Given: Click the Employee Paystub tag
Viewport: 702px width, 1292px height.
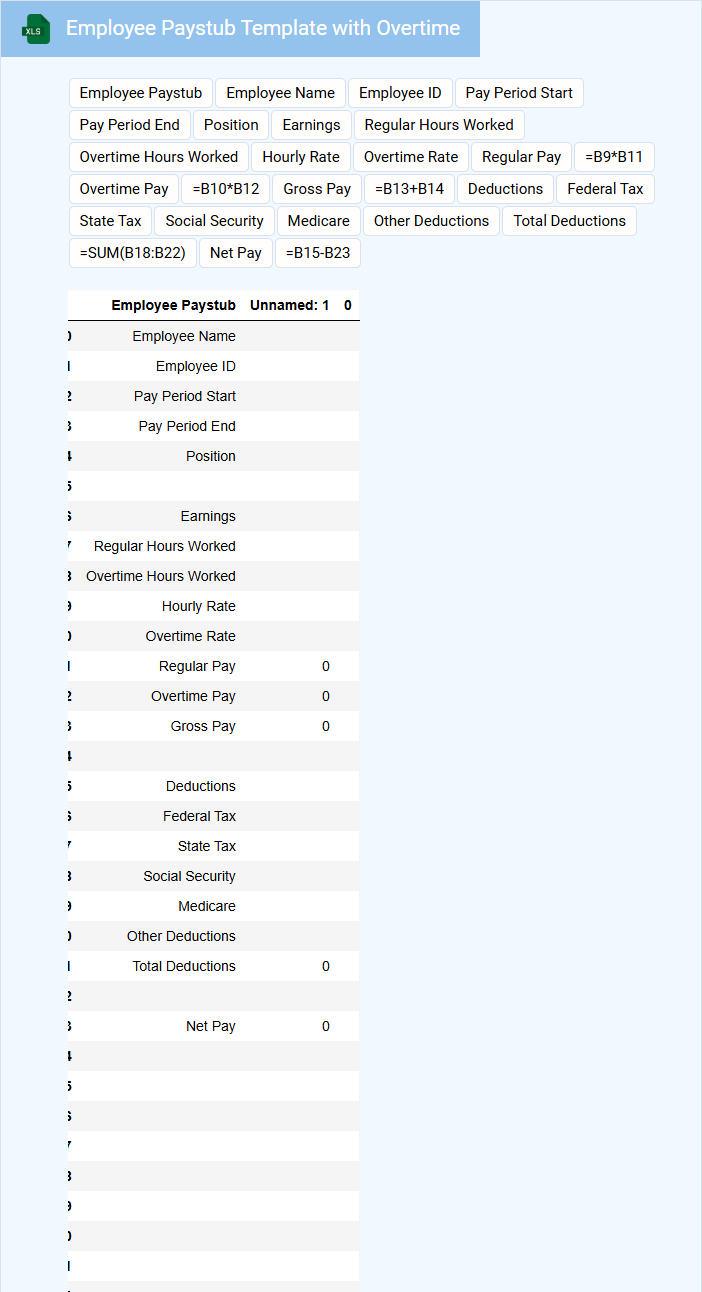Looking at the screenshot, I should (141, 93).
